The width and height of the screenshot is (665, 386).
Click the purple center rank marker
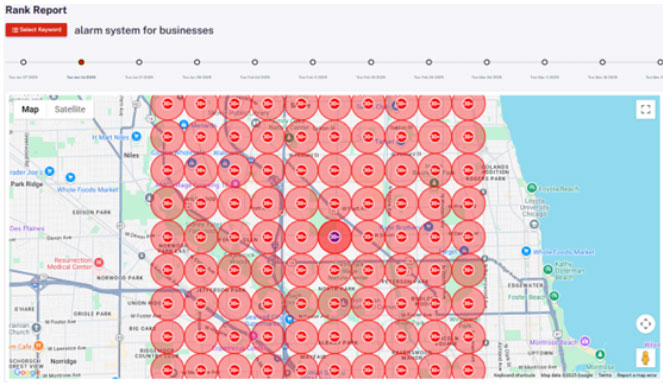point(335,237)
